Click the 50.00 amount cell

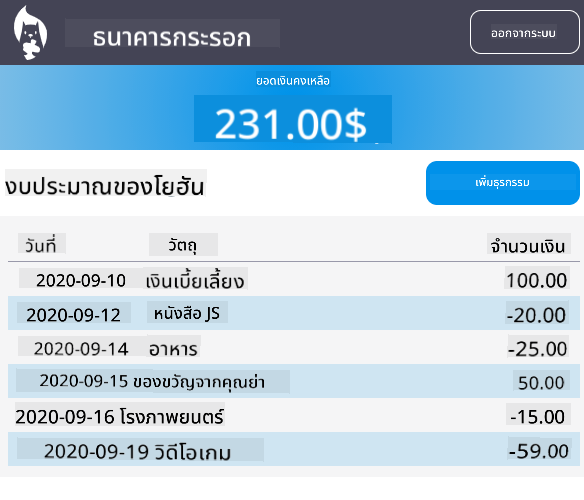541,383
